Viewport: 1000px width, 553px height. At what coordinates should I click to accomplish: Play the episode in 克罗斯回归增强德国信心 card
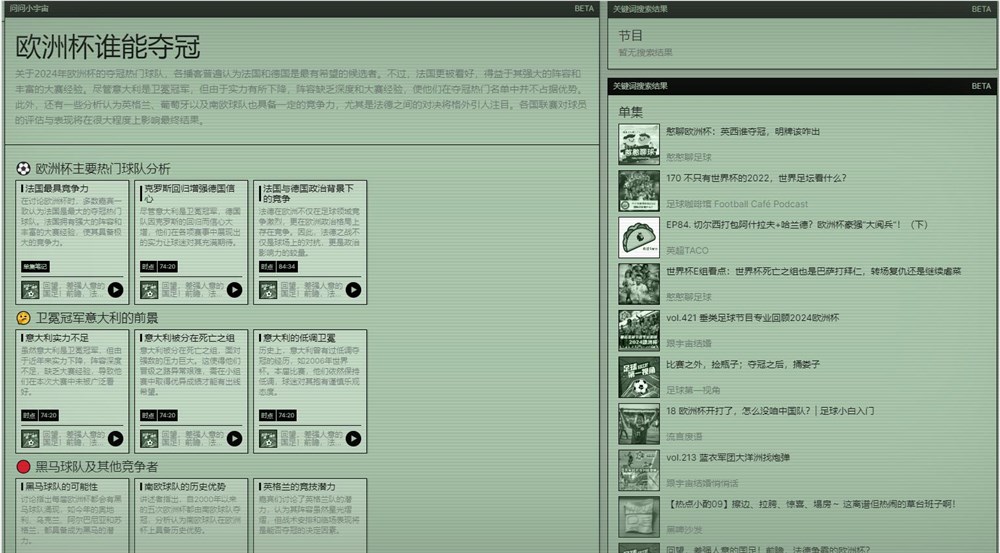pyautogui.click(x=234, y=290)
